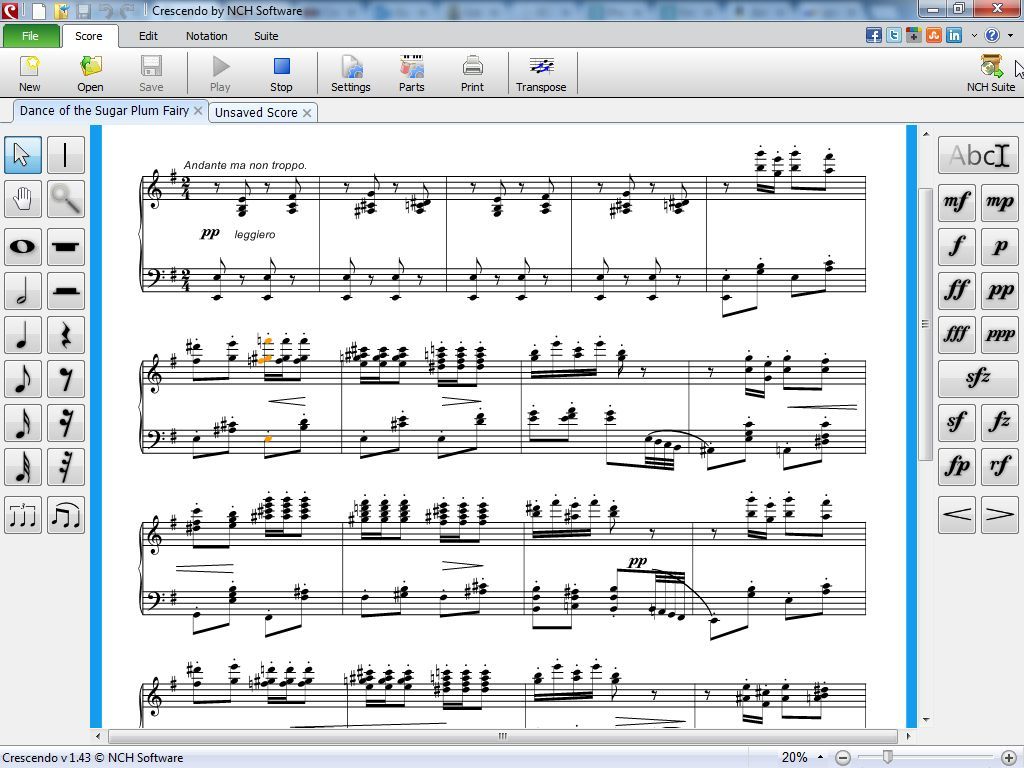Click the zoom in plus button
Image resolution: width=1024 pixels, height=768 pixels.
coord(1010,758)
